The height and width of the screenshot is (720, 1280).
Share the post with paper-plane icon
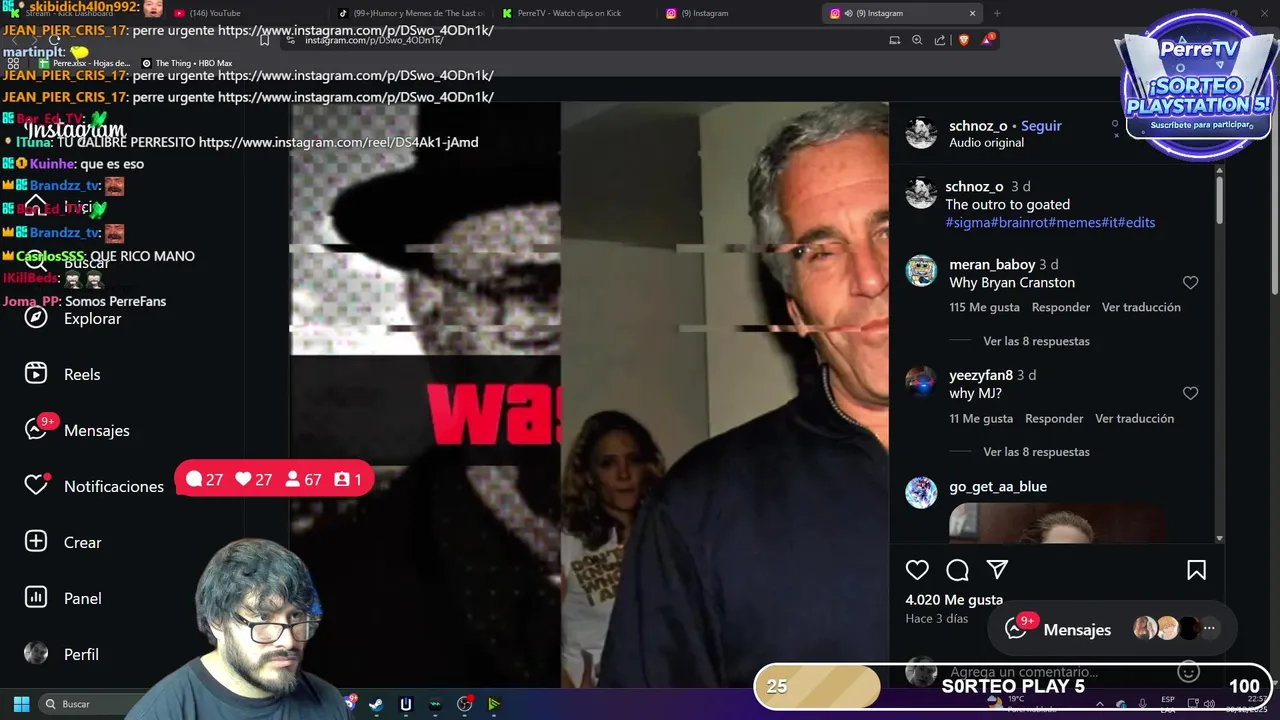[x=997, y=570]
